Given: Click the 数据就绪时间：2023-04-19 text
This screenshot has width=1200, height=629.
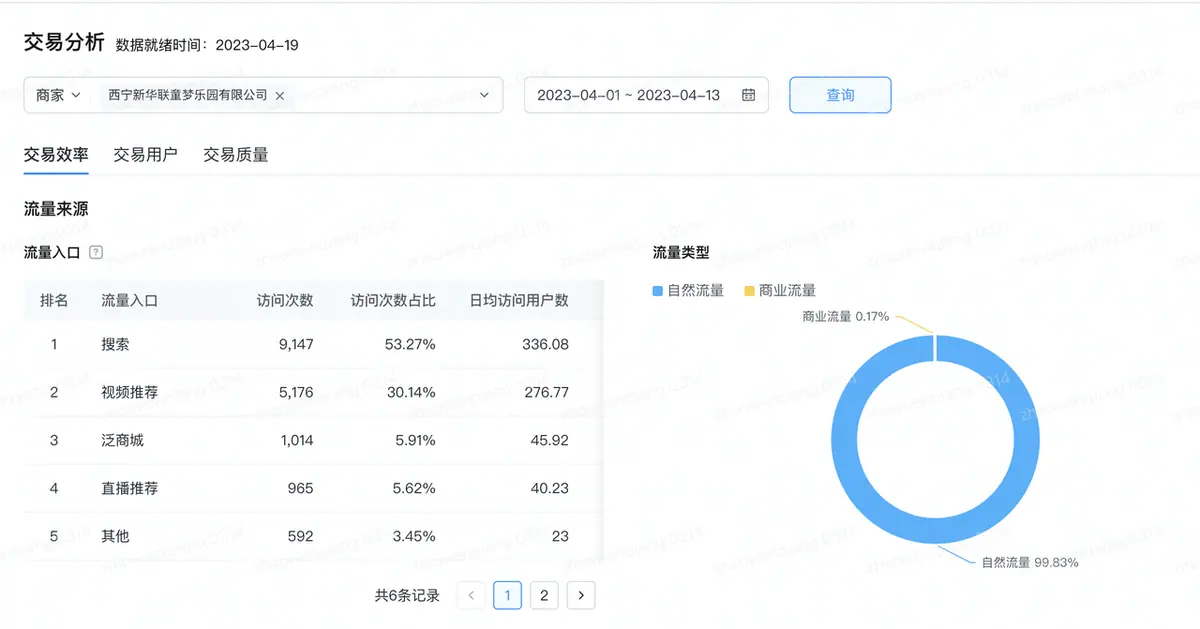Looking at the screenshot, I should tap(207, 45).
